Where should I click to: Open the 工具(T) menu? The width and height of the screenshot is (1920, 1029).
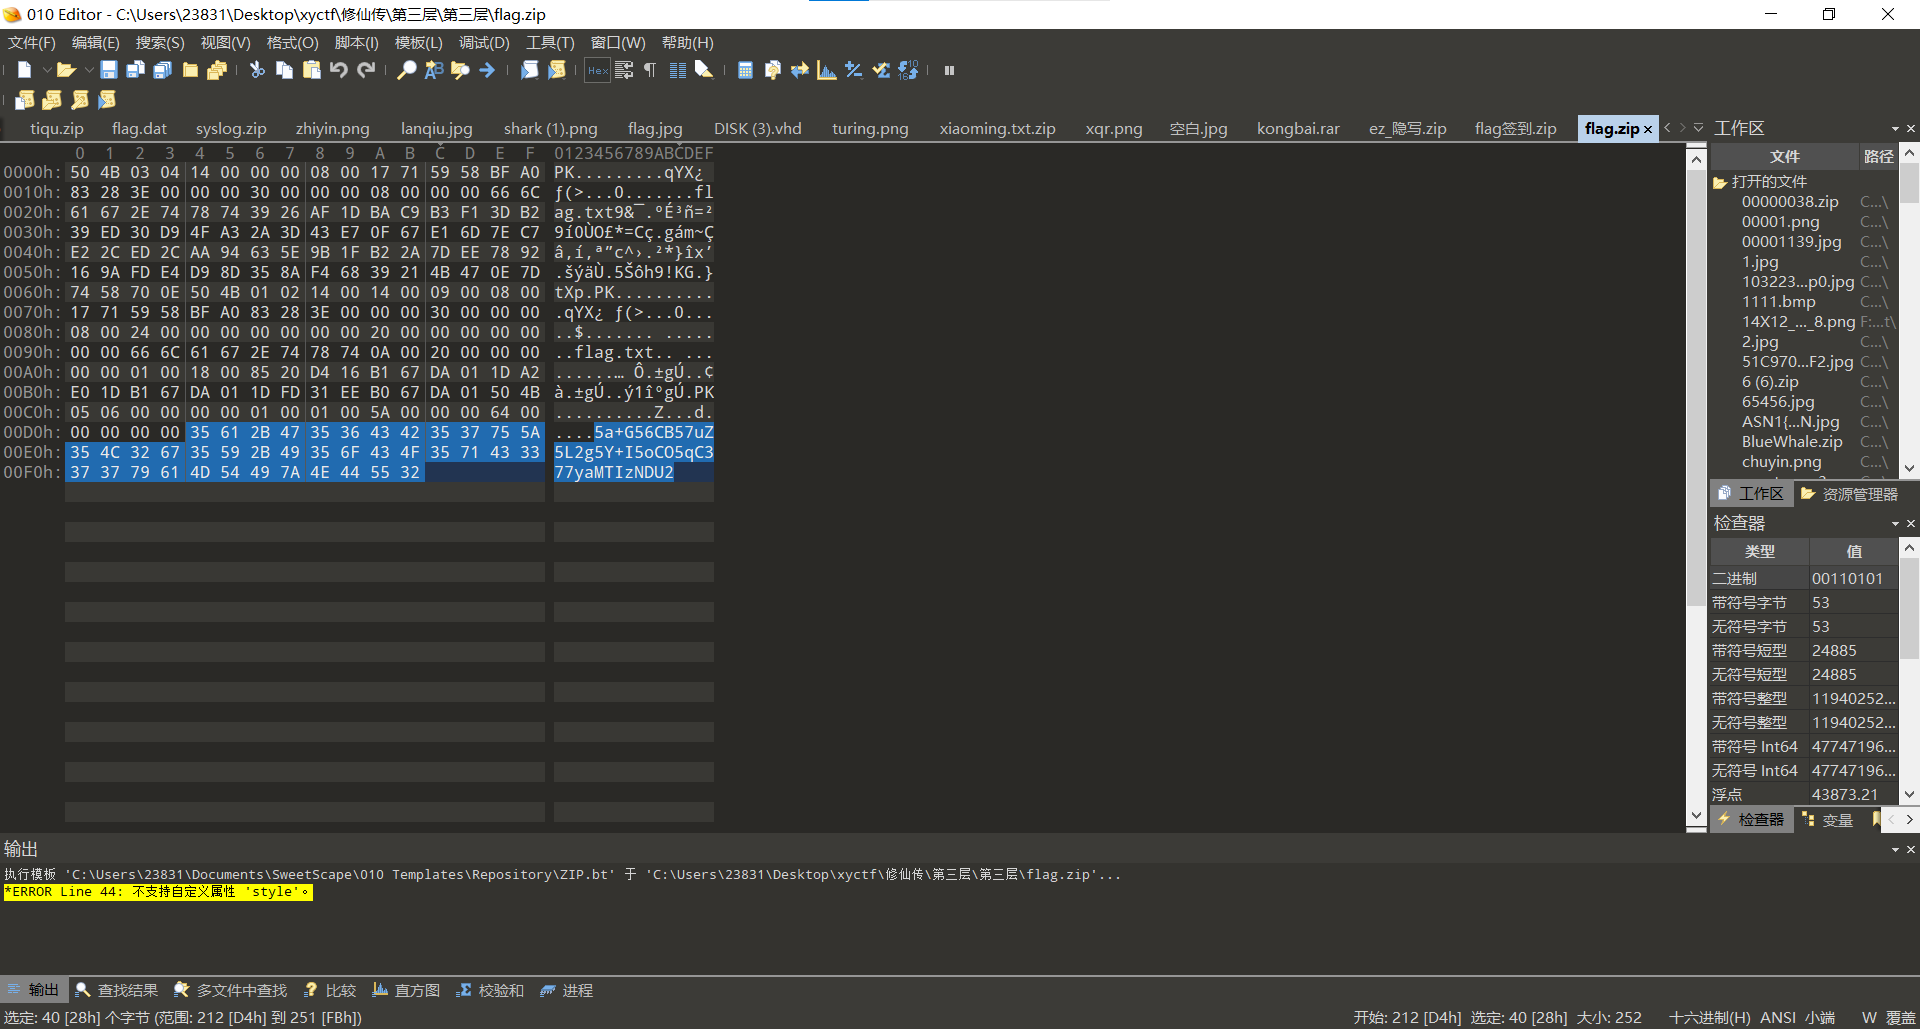[550, 43]
